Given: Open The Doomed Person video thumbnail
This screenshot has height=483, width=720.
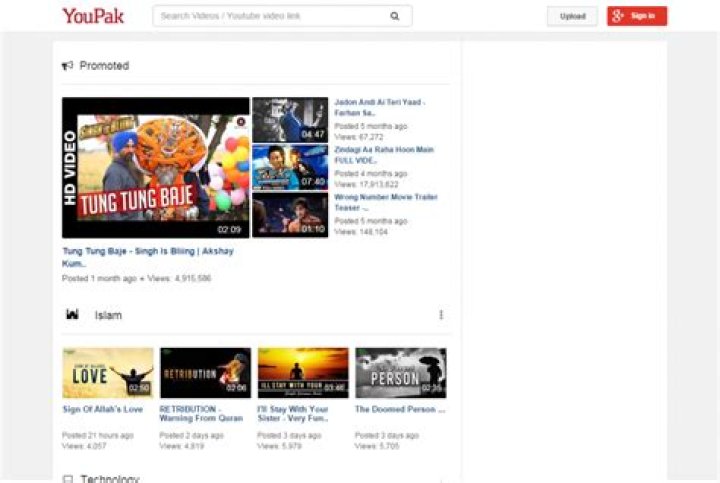Looking at the screenshot, I should (x=401, y=373).
